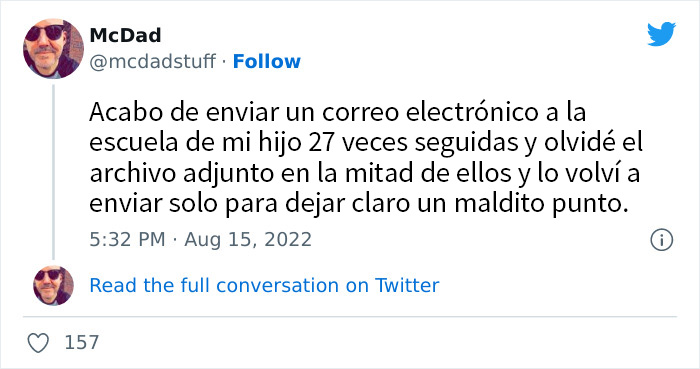
Task: Open McDad's large profile picture
Action: [53, 49]
